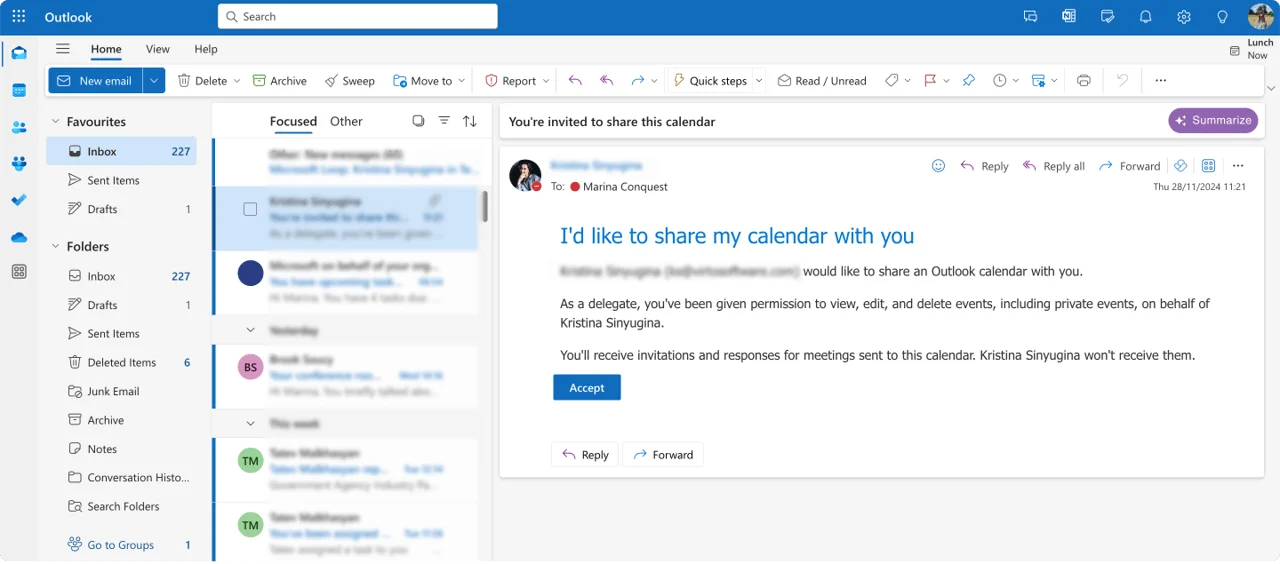1280x564 pixels.
Task: Click the Archive toolbar button
Action: [279, 81]
